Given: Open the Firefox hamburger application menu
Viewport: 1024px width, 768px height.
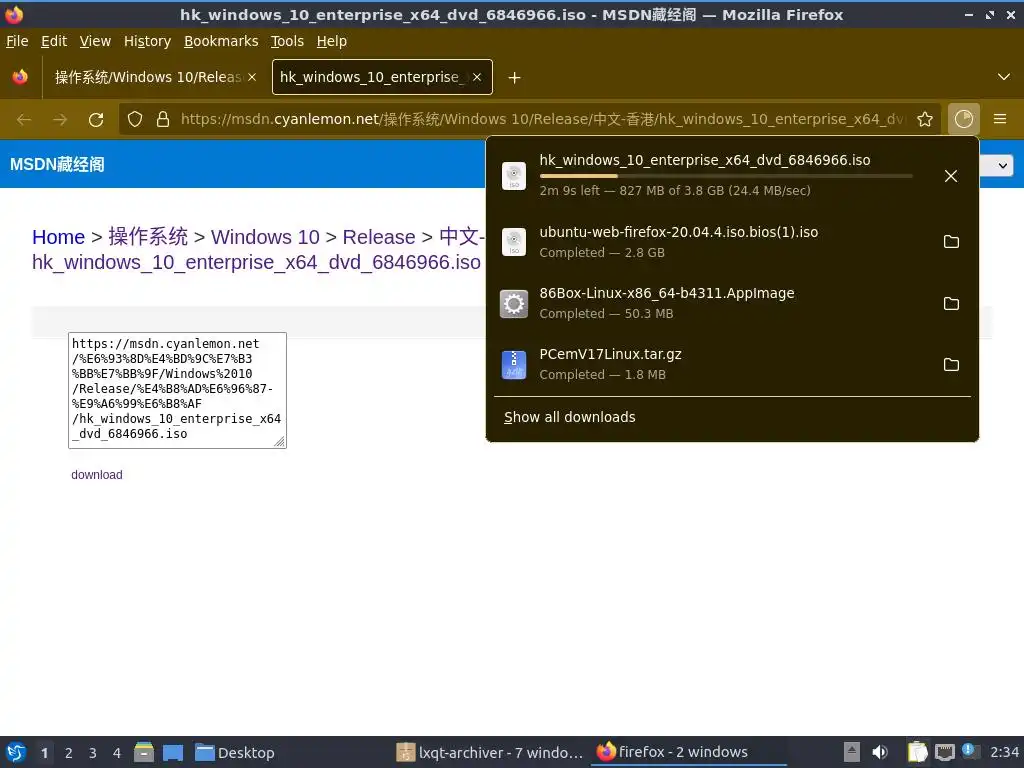Looking at the screenshot, I should click(1000, 119).
